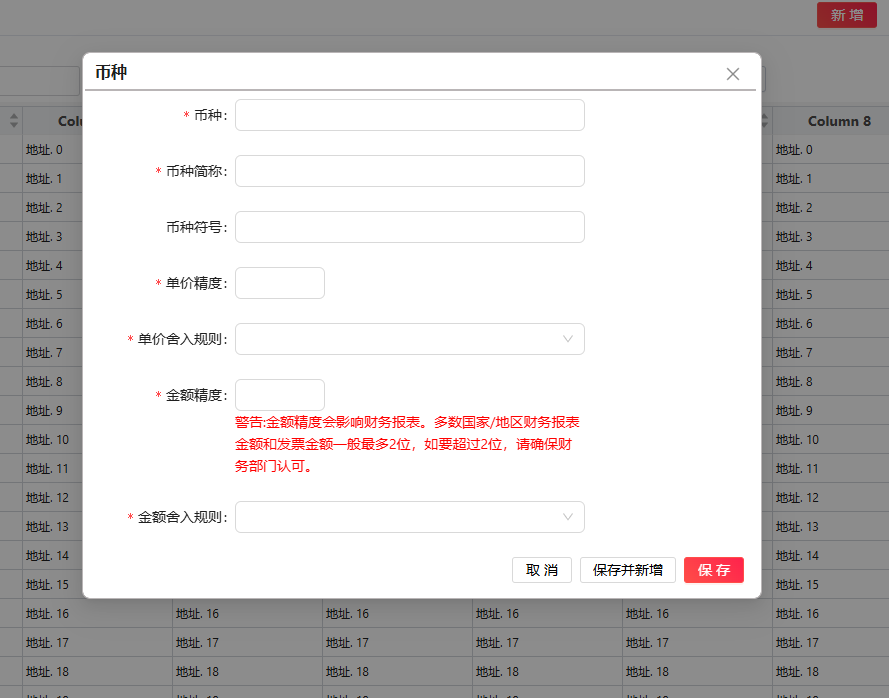Screen dimensions: 889x698
Task: Click 地址. 8 in the first column
Action: 44,382
